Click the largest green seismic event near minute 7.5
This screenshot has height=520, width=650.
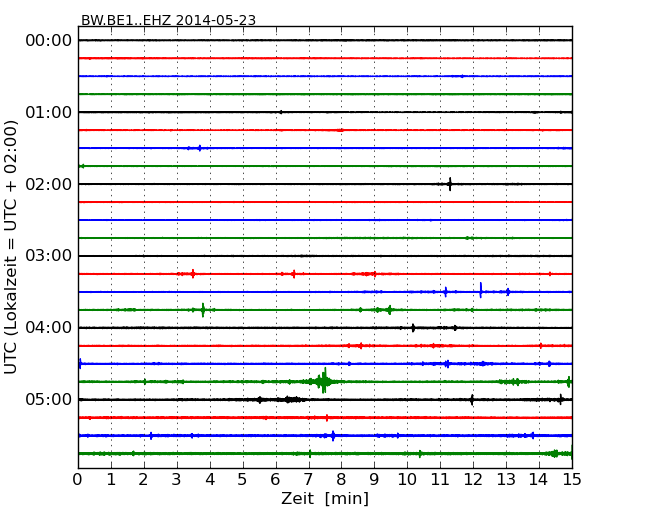324,381
